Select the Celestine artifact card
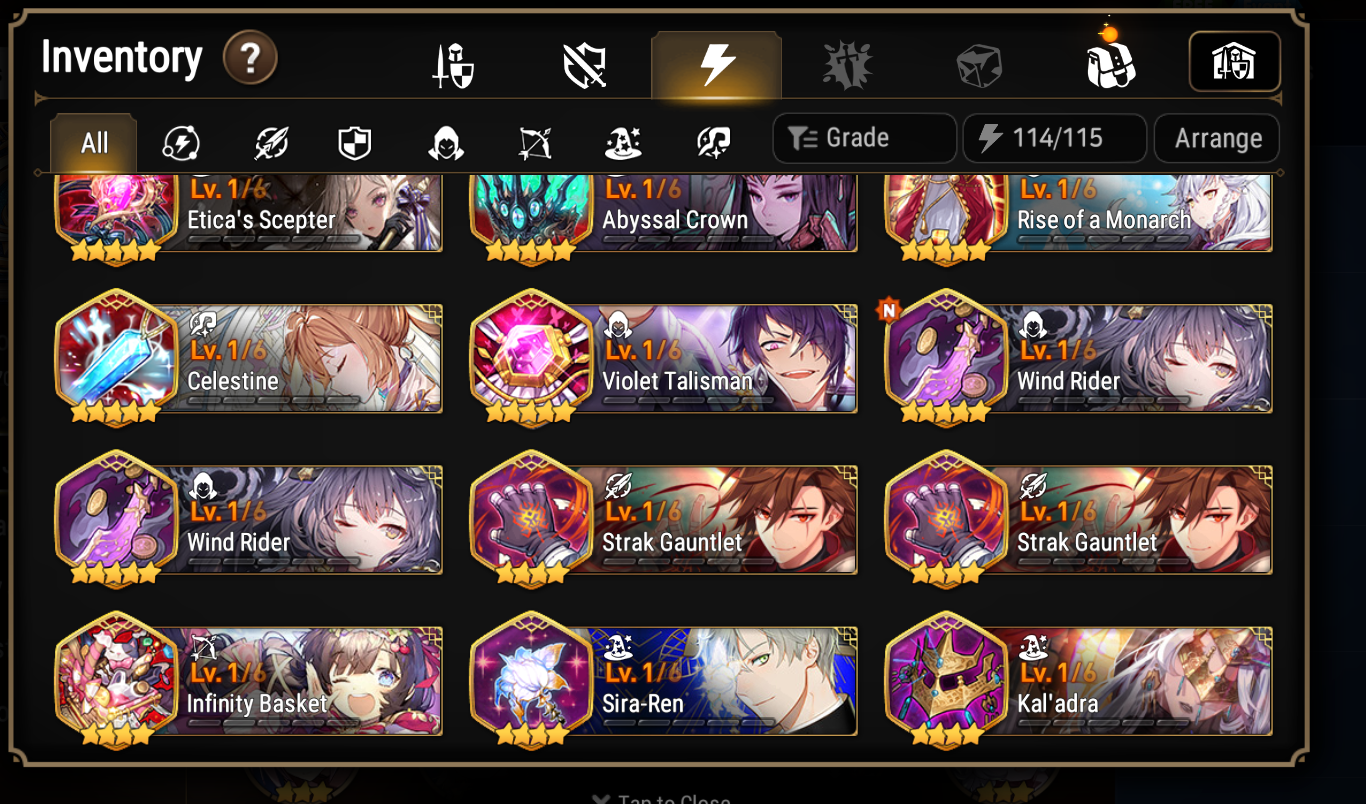This screenshot has width=1366, height=804. pyautogui.click(x=249, y=357)
